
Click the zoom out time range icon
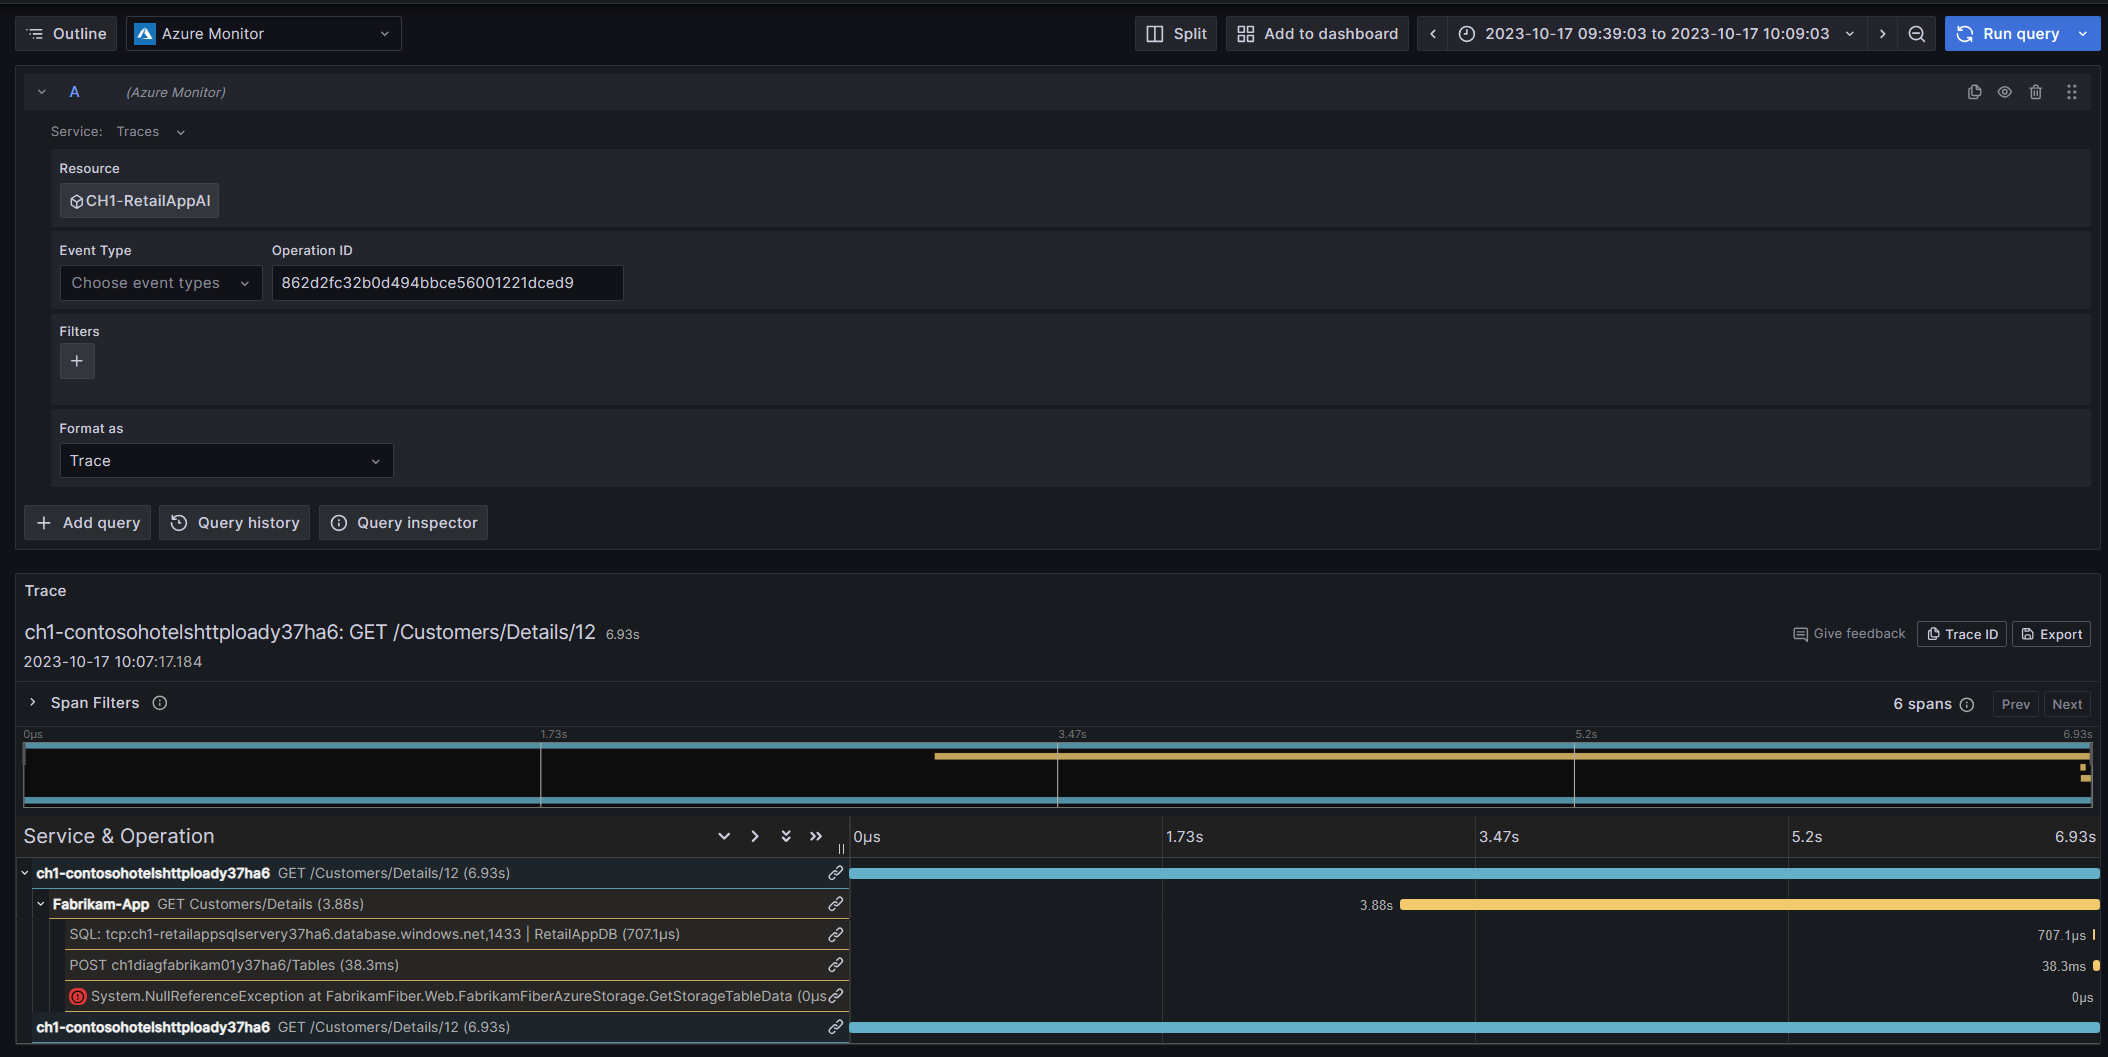[1916, 34]
